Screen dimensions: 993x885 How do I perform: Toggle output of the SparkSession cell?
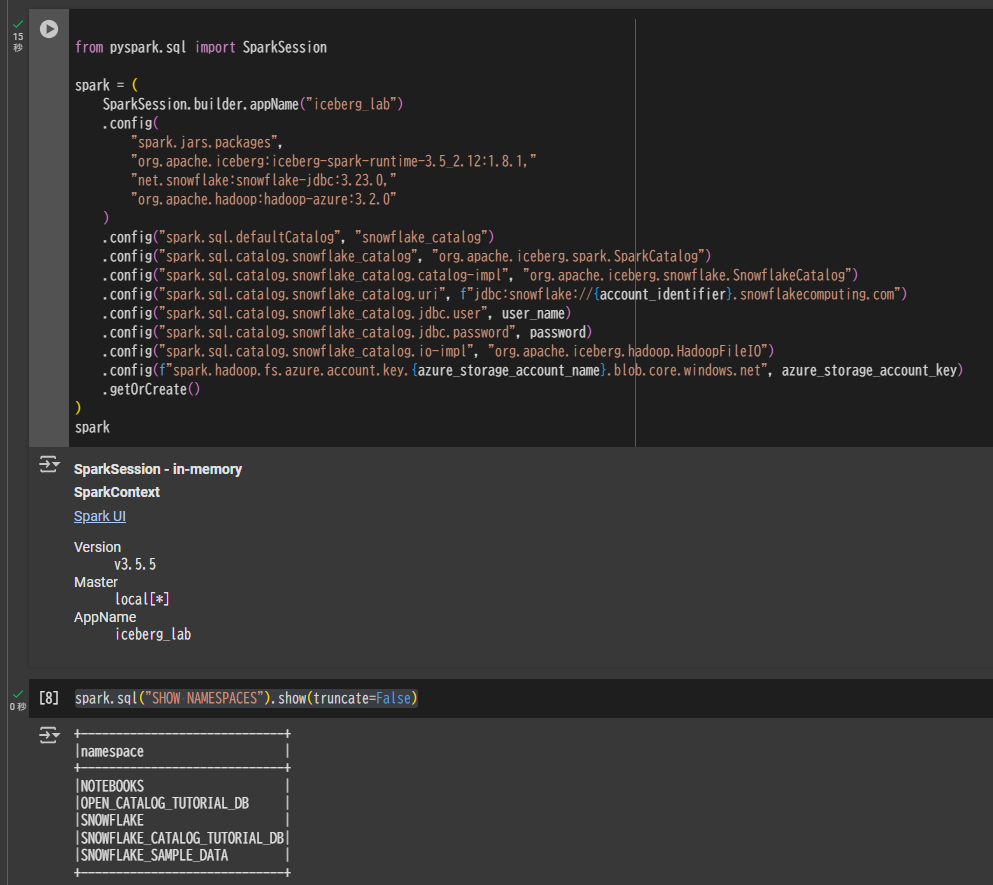coord(49,464)
